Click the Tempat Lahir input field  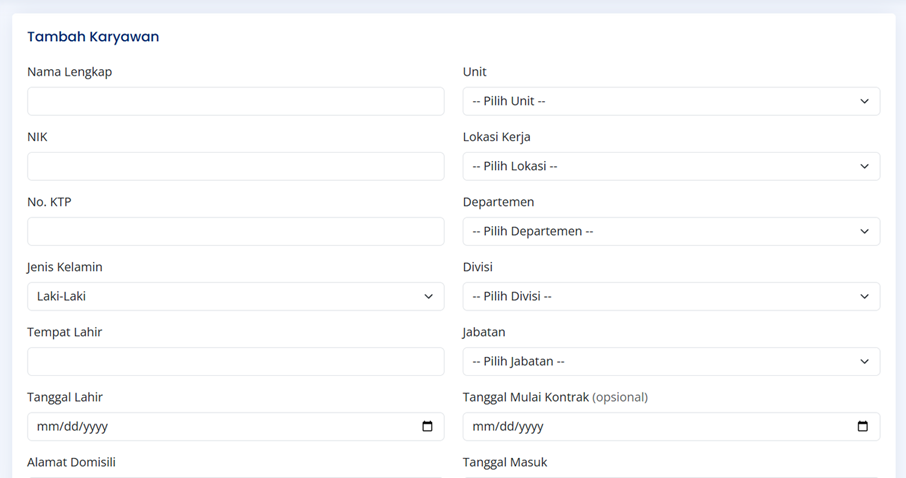(236, 361)
